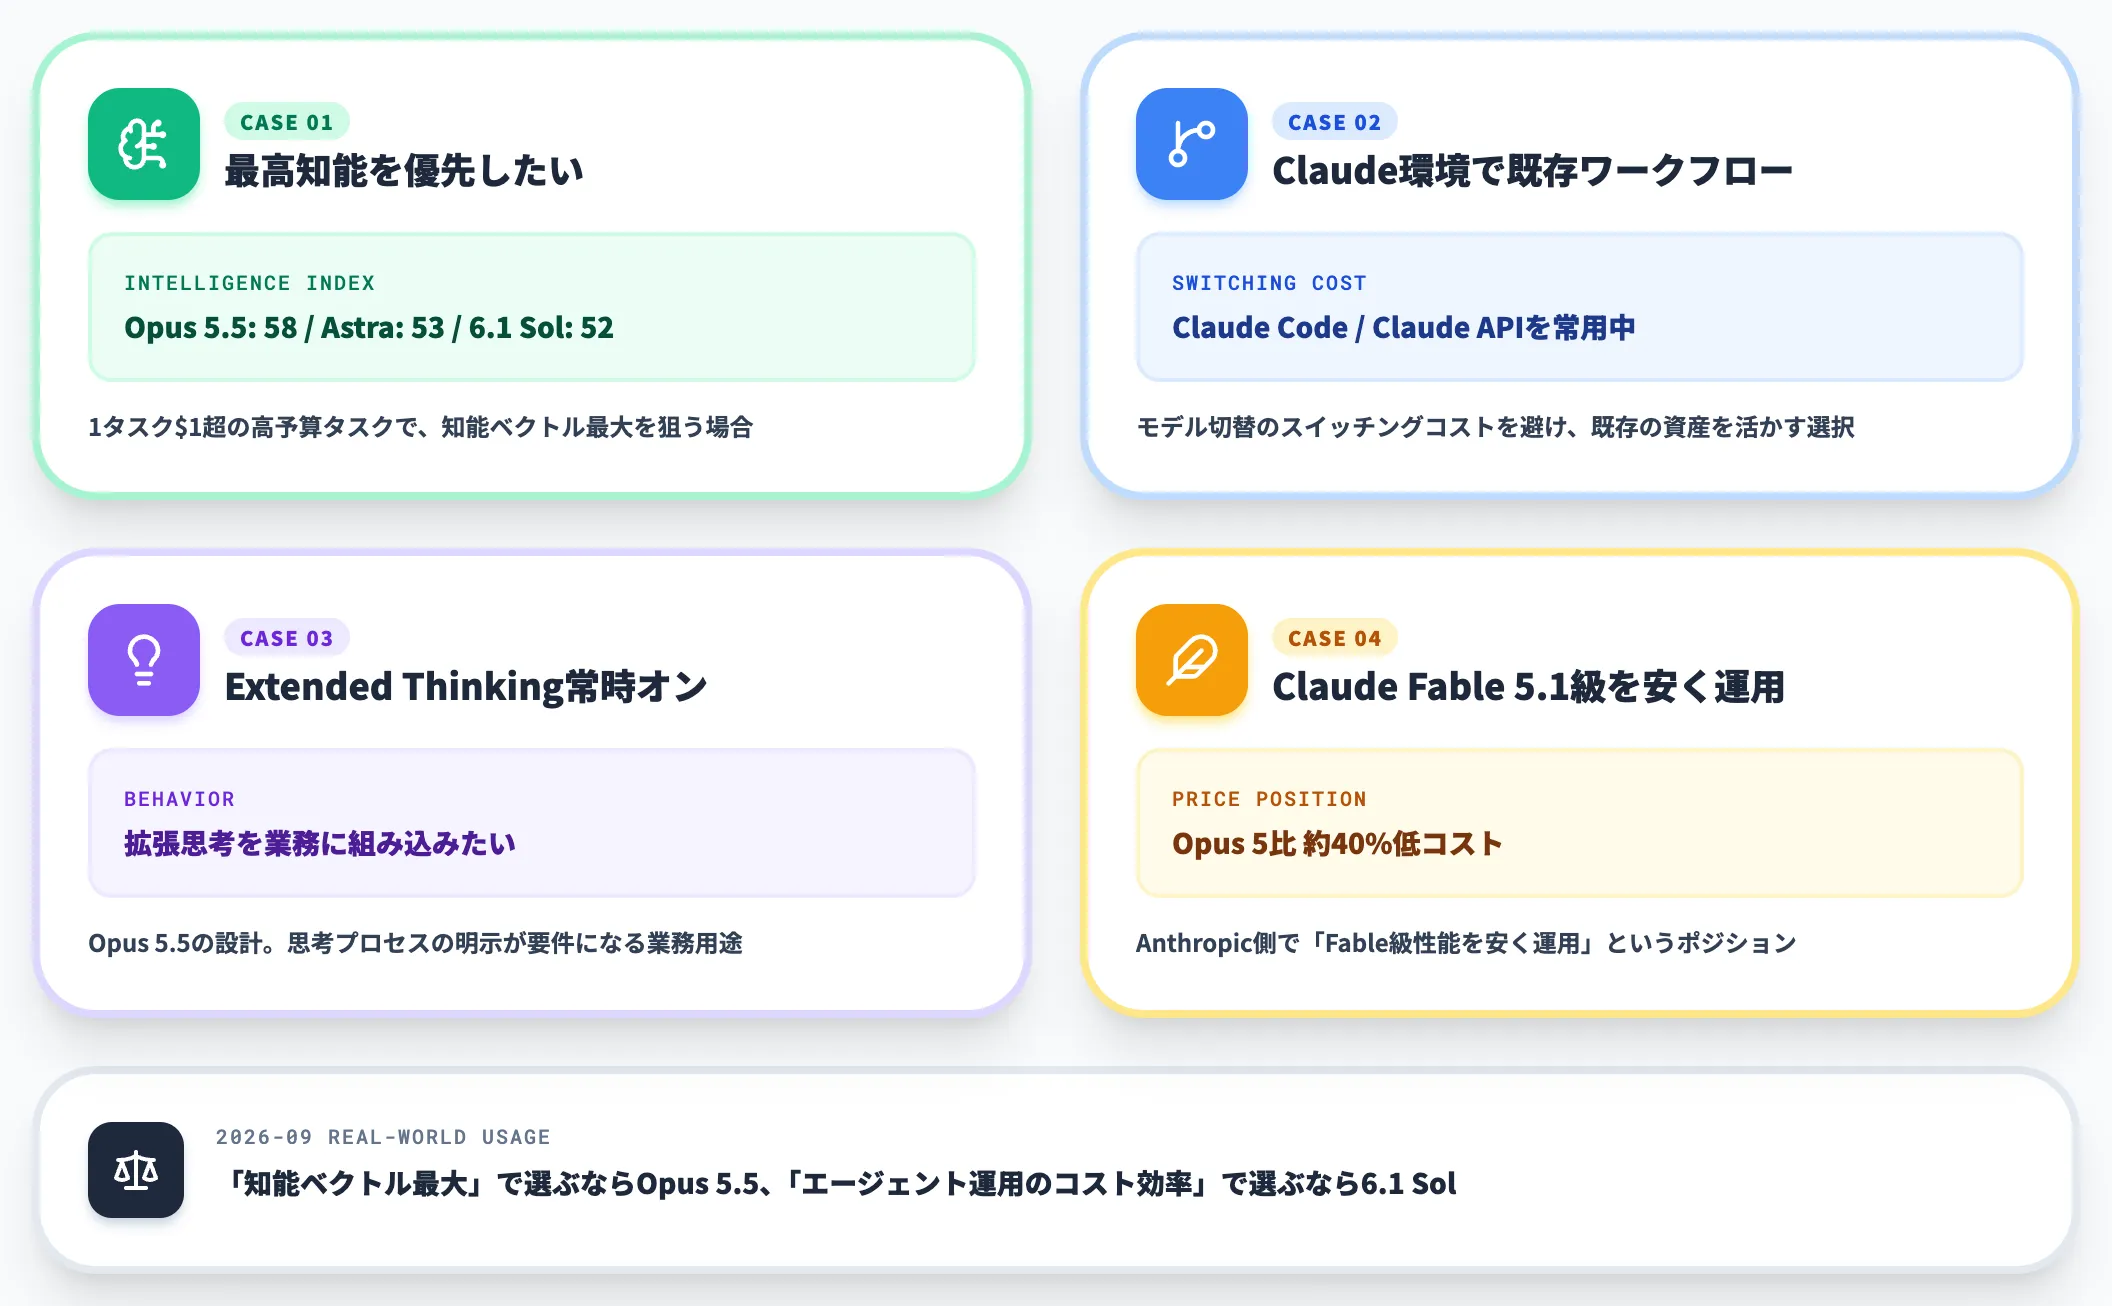This screenshot has height=1306, width=2112.
Task: Click the SWITCHING COST label
Action: tap(1269, 283)
